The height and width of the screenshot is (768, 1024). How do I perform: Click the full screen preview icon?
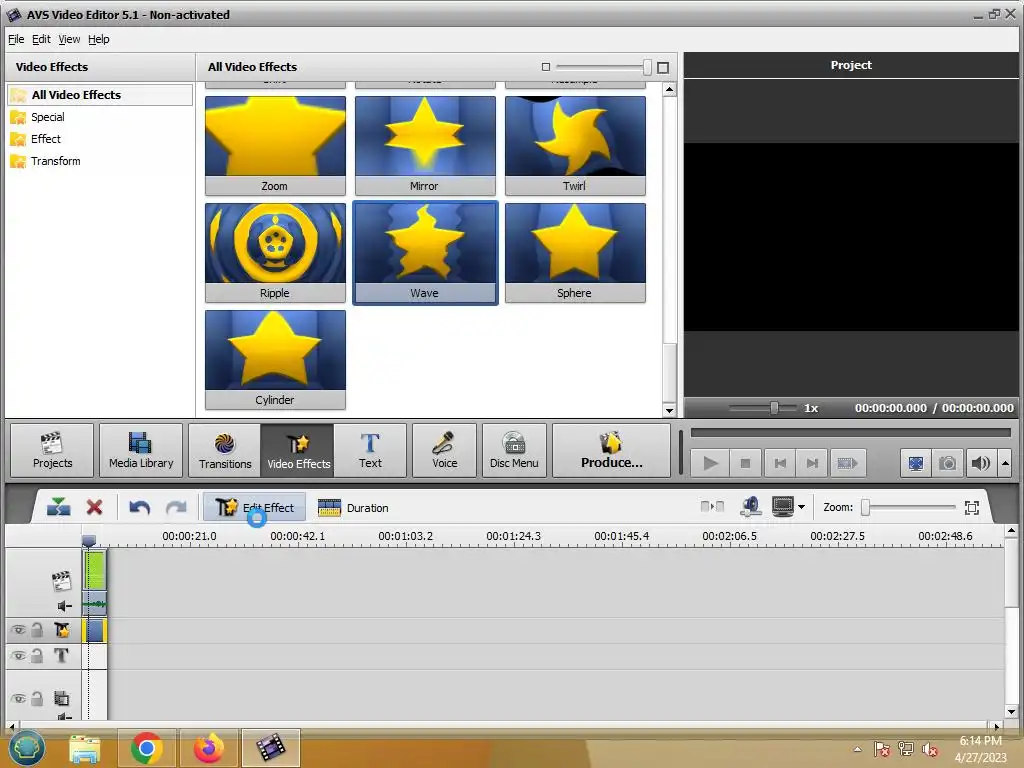pos(916,464)
